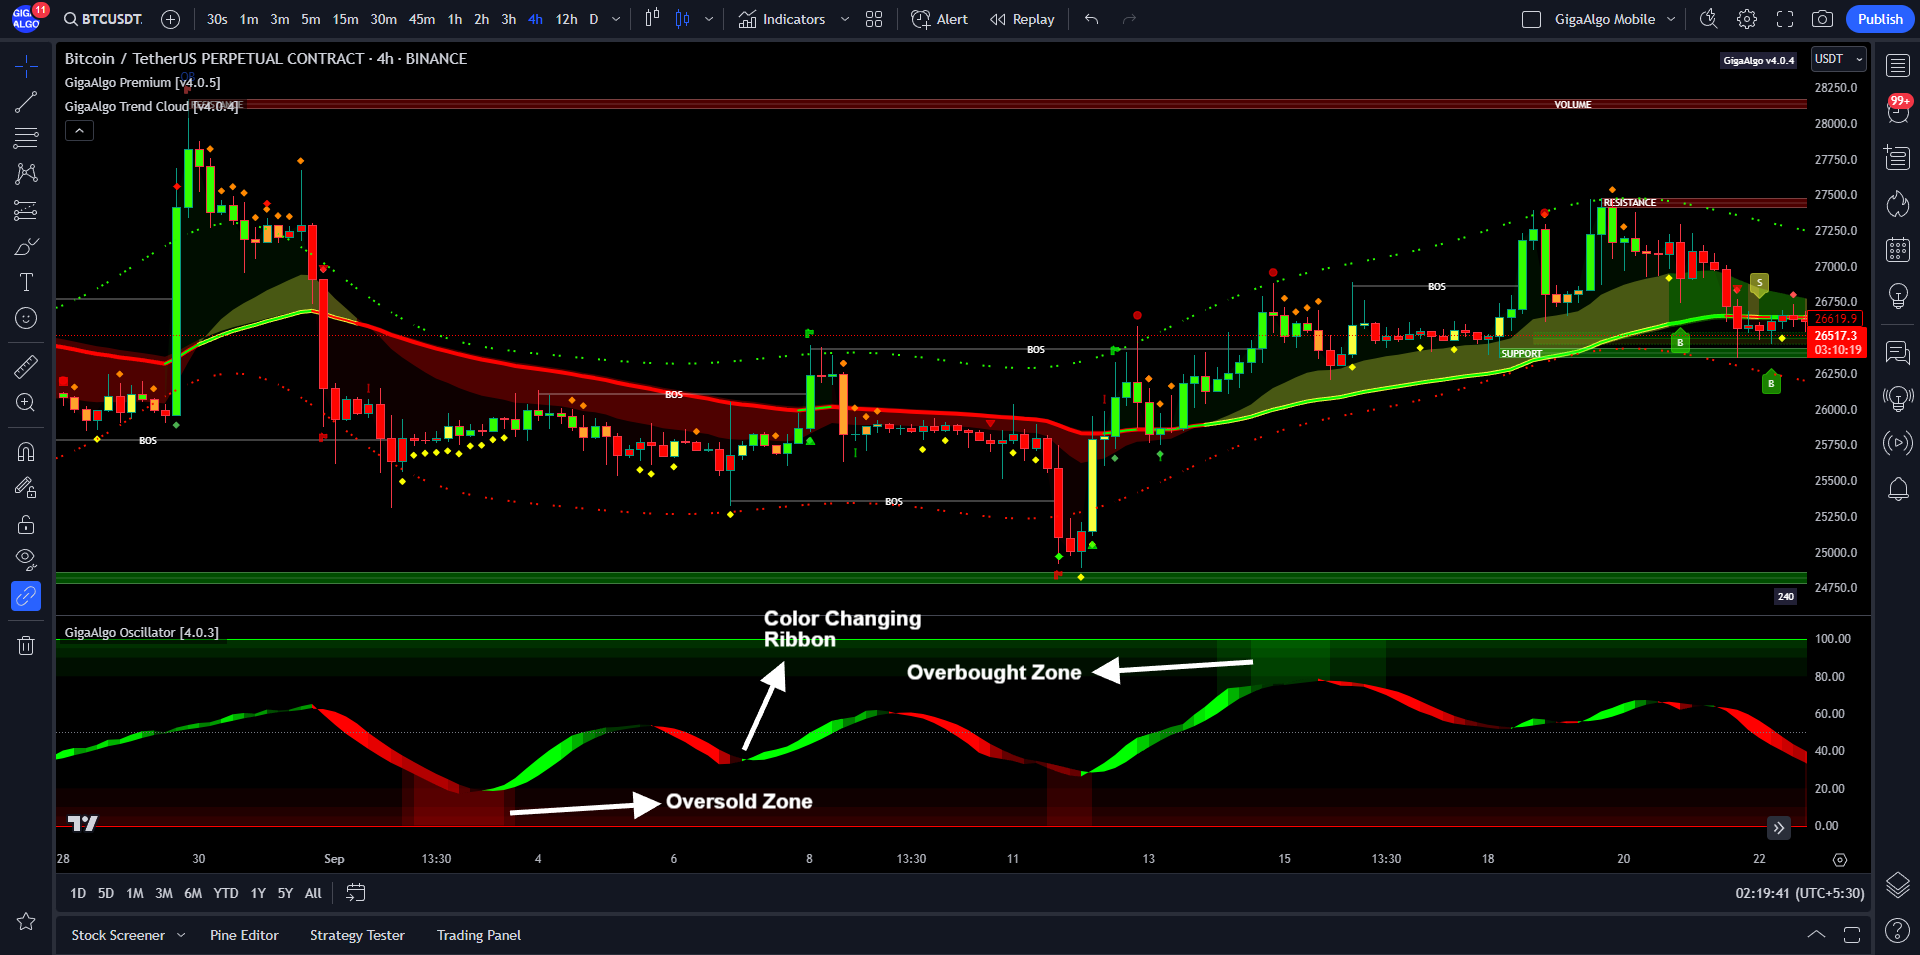Open favorites toolbar star icon
Image resolution: width=1920 pixels, height=955 pixels.
[26, 921]
